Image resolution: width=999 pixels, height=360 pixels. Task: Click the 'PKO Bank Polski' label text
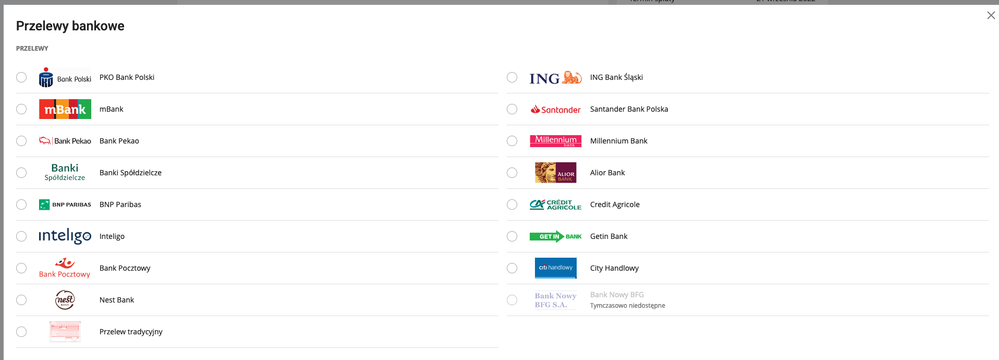[x=127, y=77]
